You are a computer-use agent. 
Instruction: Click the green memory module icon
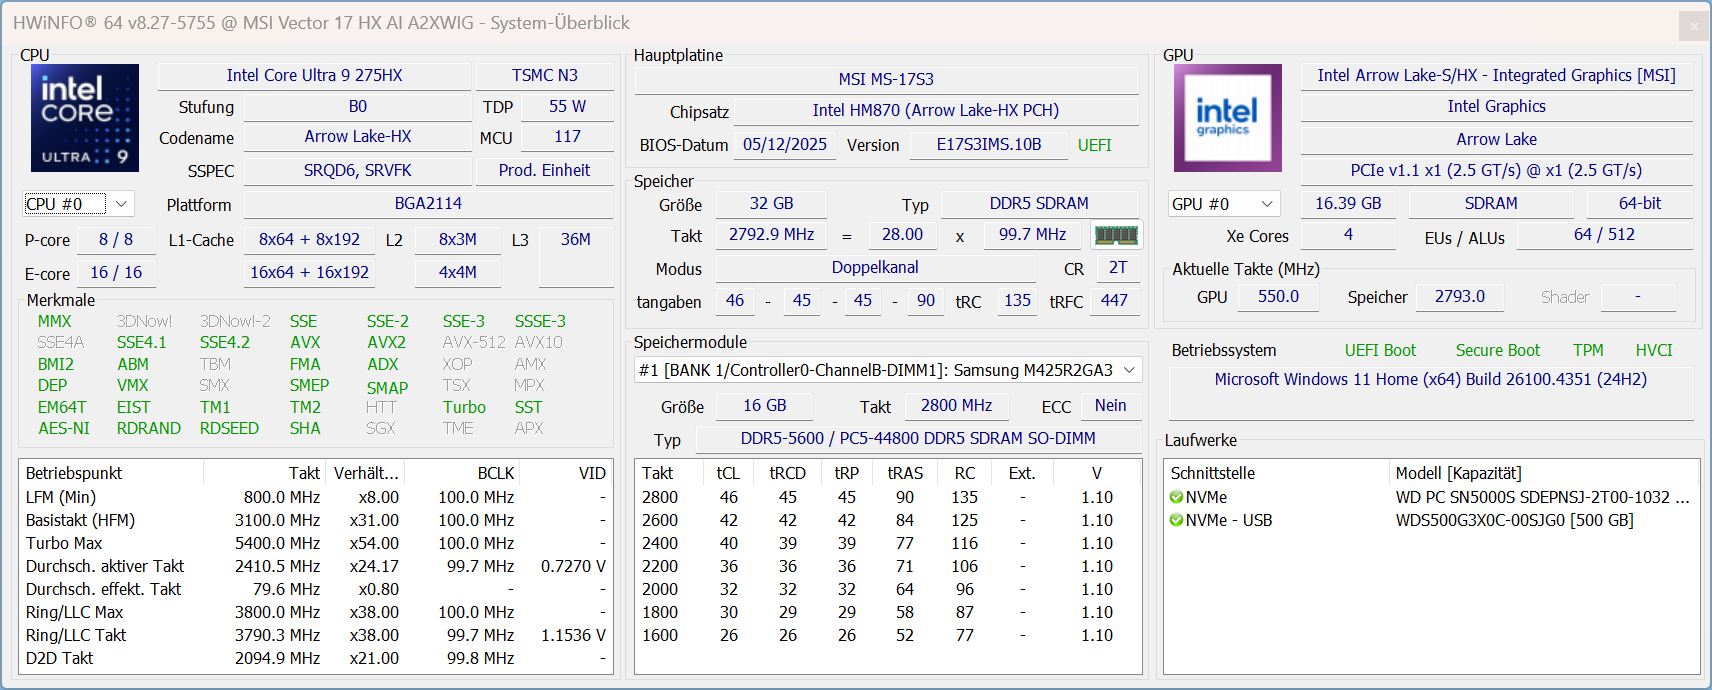point(1116,235)
